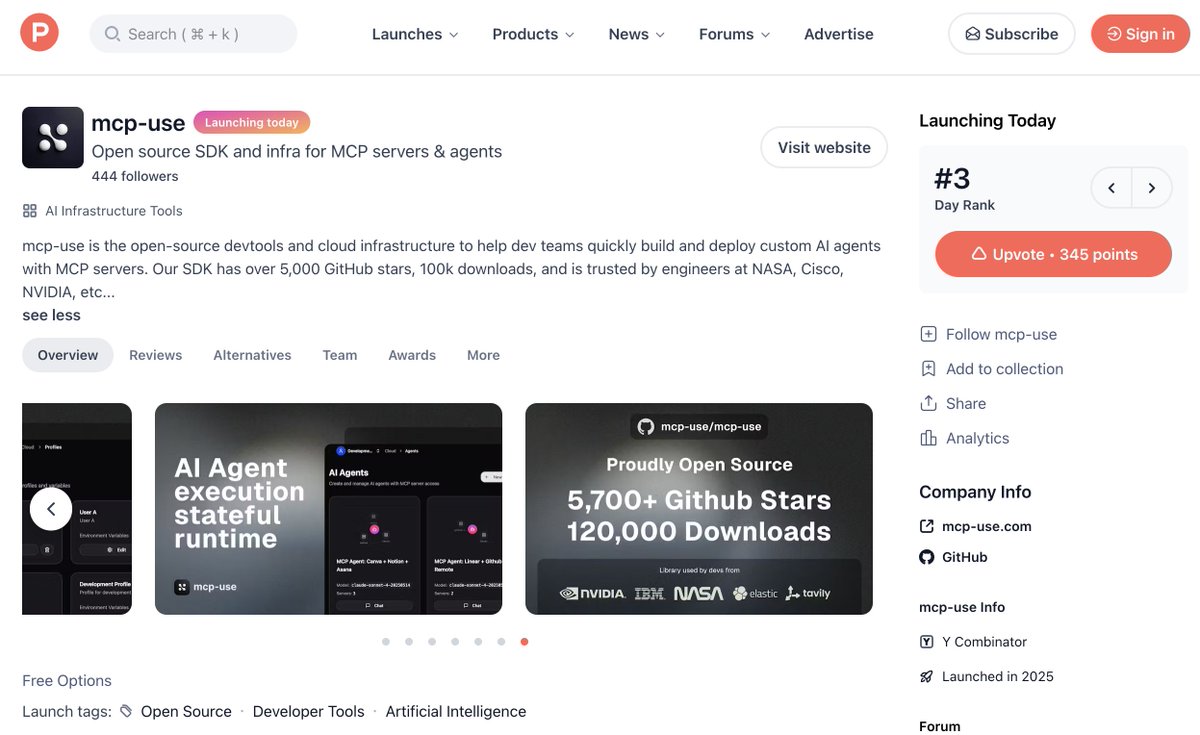Focus the Search input field

coord(193,34)
